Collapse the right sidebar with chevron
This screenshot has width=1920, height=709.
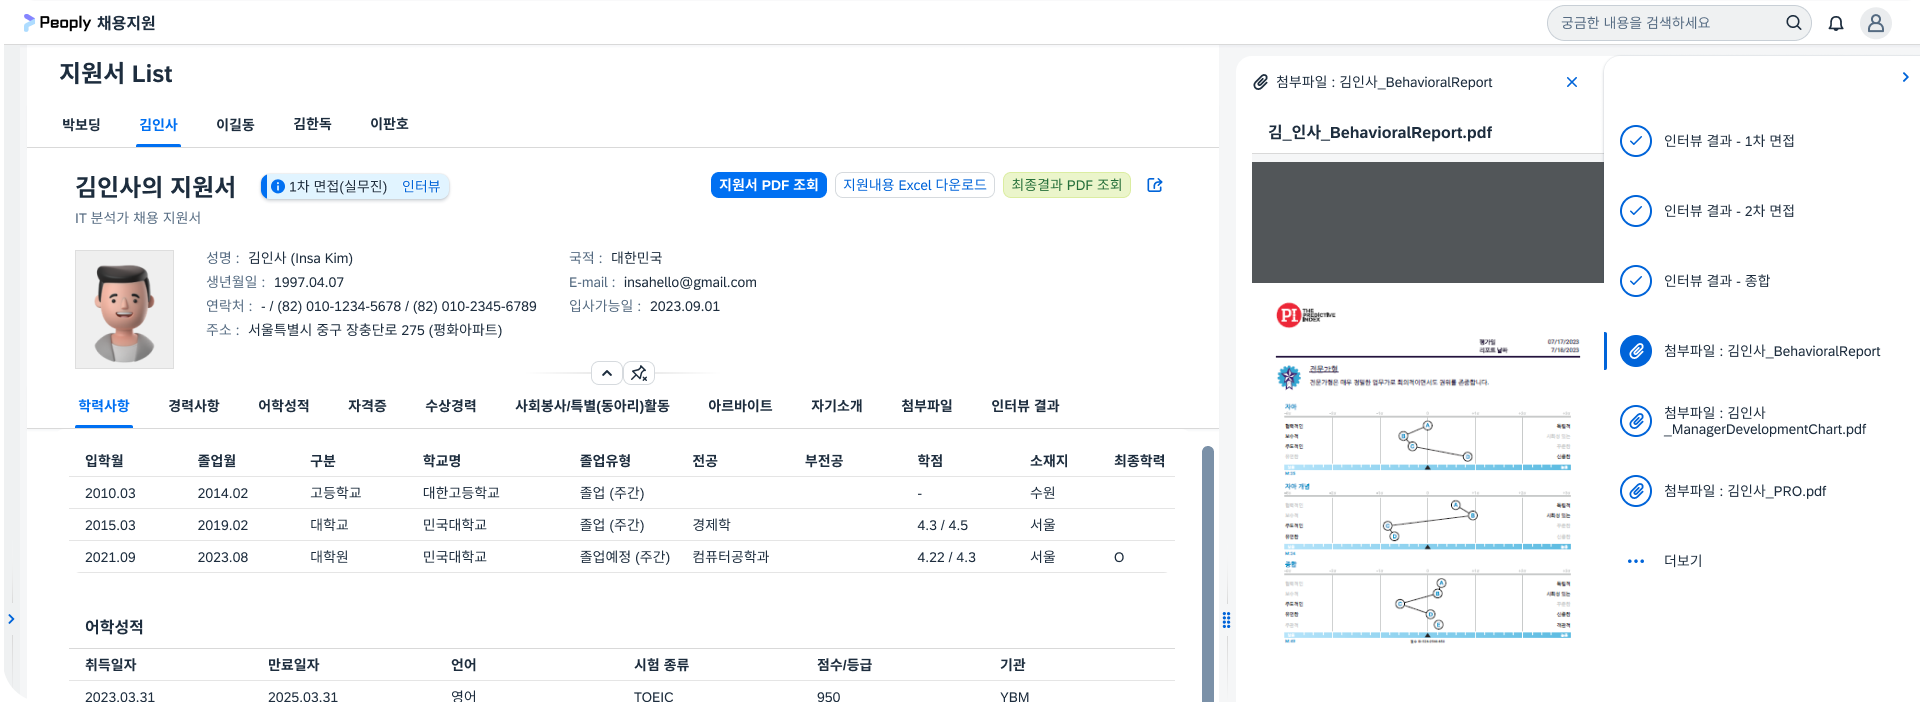[1905, 77]
